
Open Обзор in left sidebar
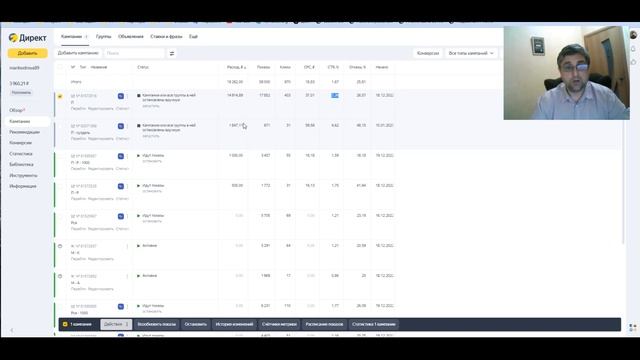pyautogui.click(x=17, y=110)
